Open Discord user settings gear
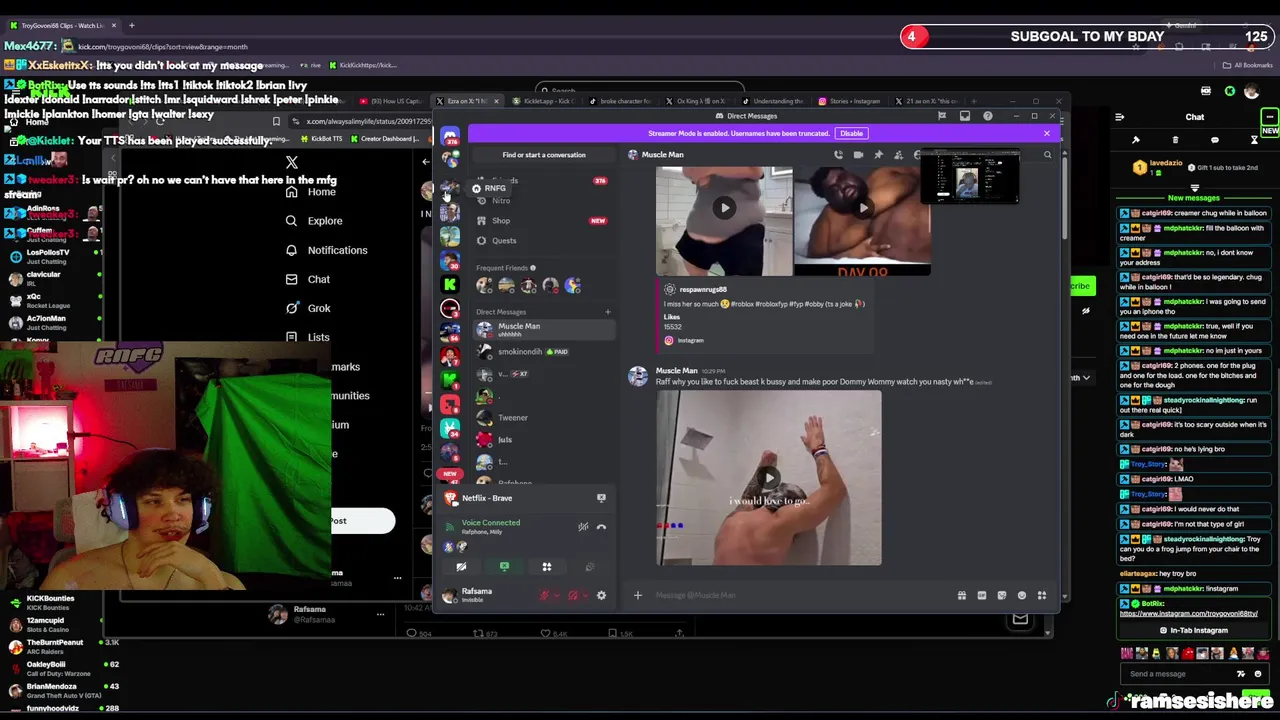This screenshot has width=1280, height=720. pos(601,596)
